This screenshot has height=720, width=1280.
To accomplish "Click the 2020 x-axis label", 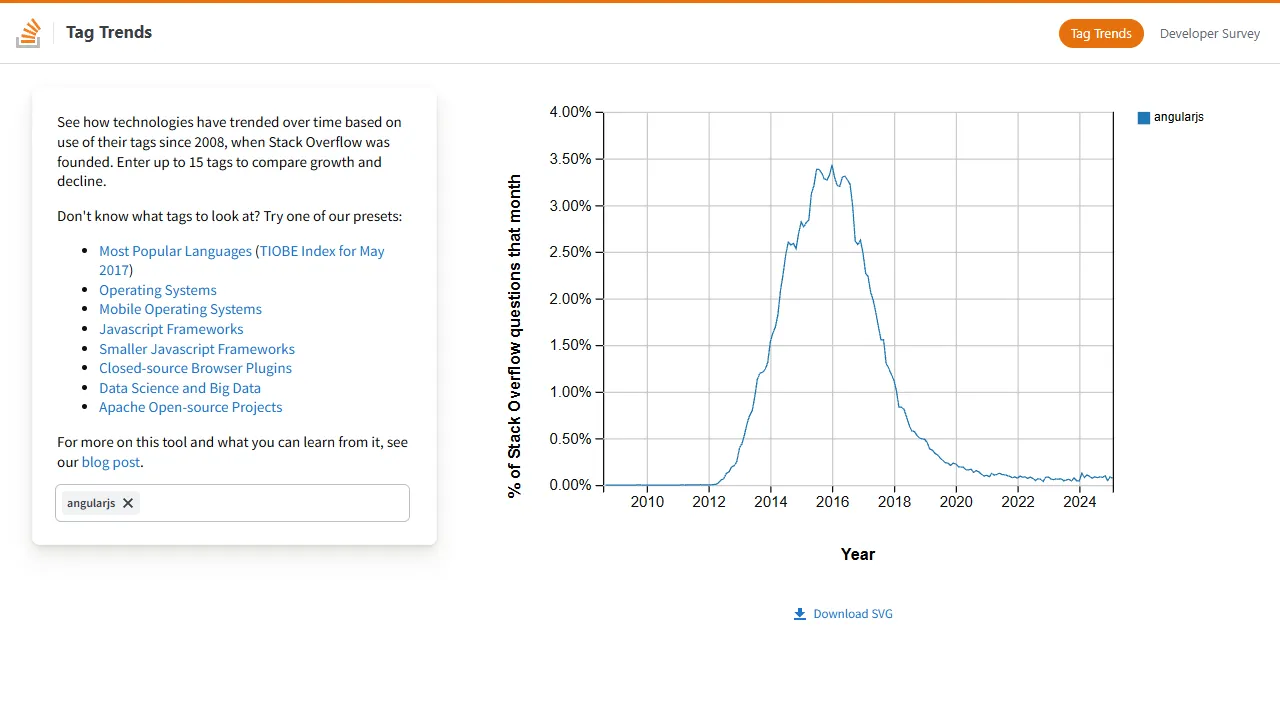I will coord(956,502).
